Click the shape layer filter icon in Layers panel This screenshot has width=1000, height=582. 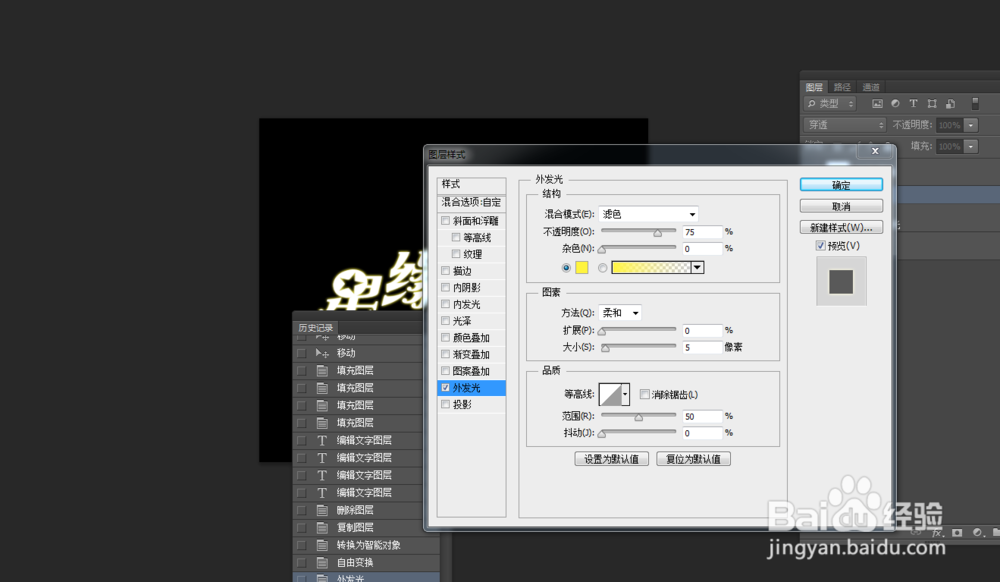pos(931,103)
